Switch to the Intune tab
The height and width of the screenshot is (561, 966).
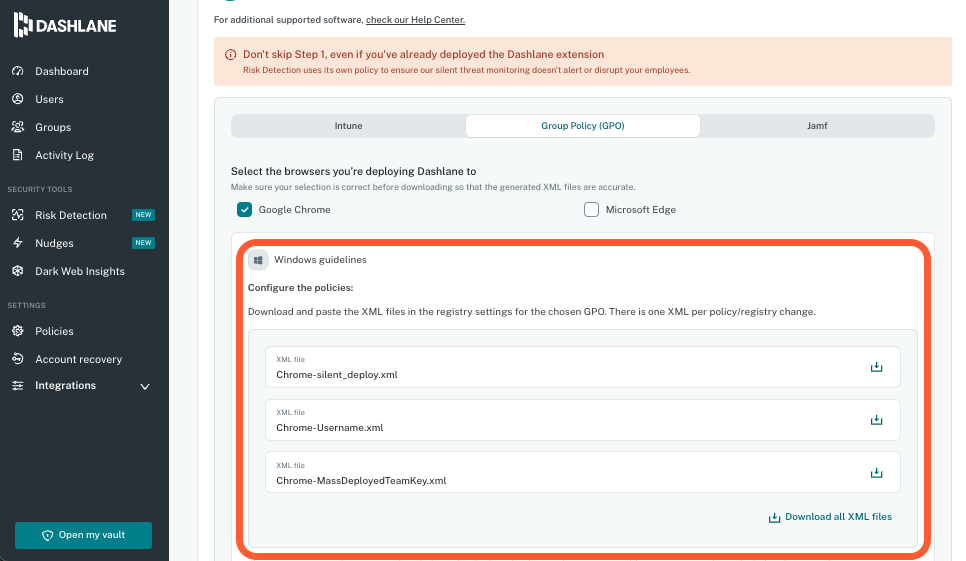[348, 126]
